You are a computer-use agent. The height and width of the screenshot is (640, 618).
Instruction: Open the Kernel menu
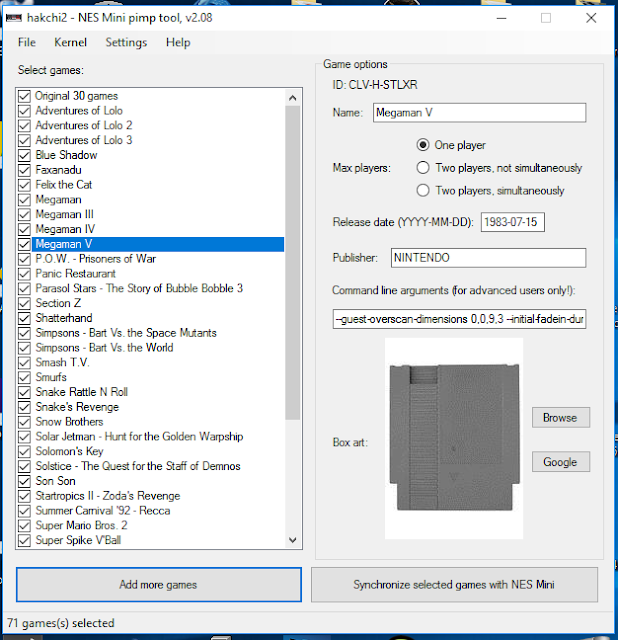click(70, 43)
